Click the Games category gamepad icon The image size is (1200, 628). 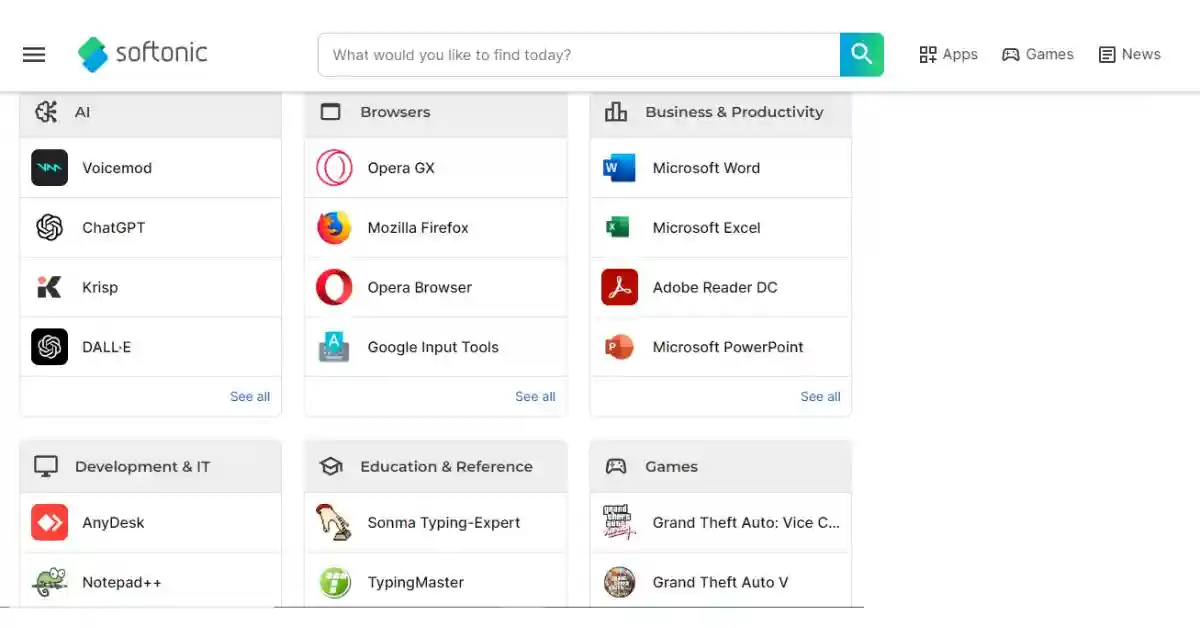(x=616, y=467)
